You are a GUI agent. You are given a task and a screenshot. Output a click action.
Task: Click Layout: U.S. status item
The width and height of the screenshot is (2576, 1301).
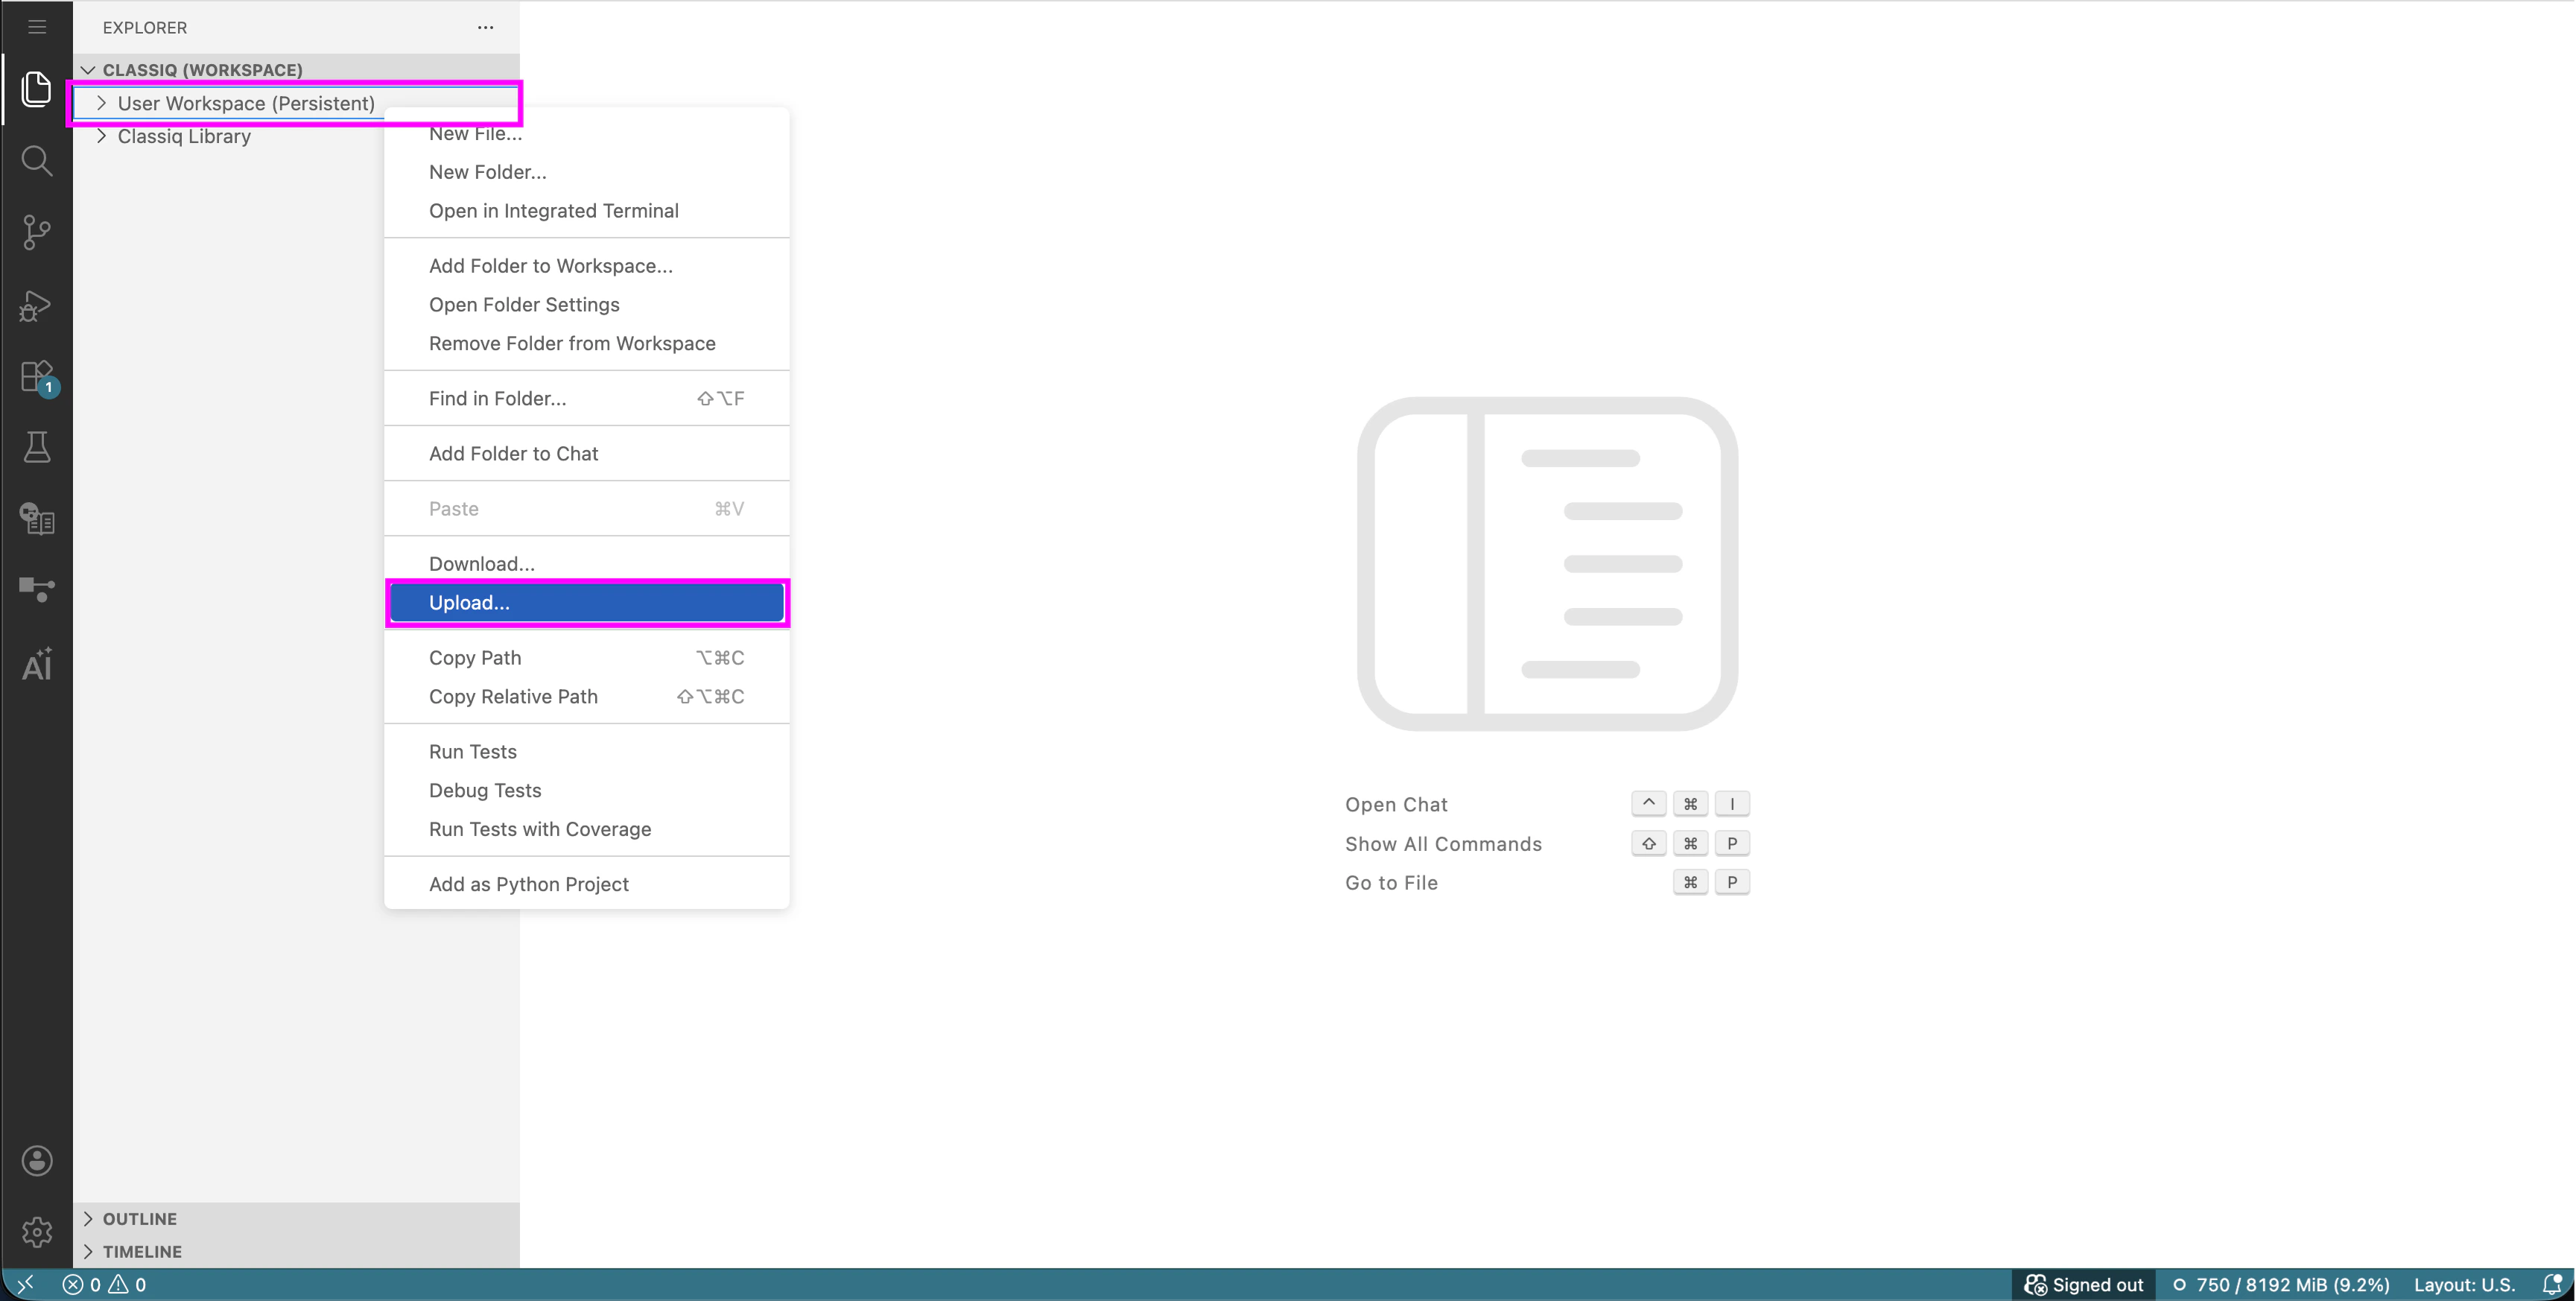point(2464,1284)
